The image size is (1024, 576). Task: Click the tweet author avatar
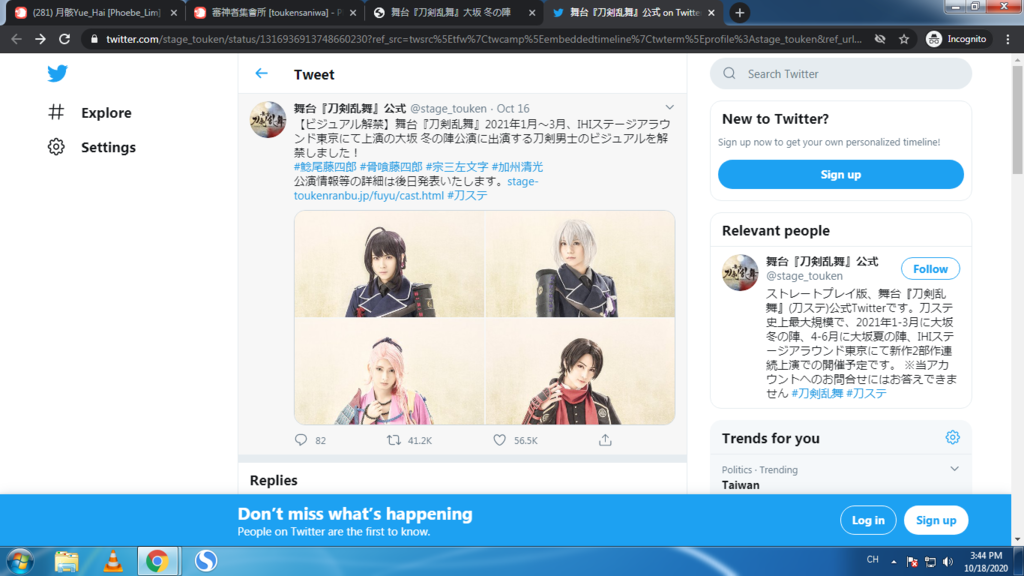(x=268, y=120)
